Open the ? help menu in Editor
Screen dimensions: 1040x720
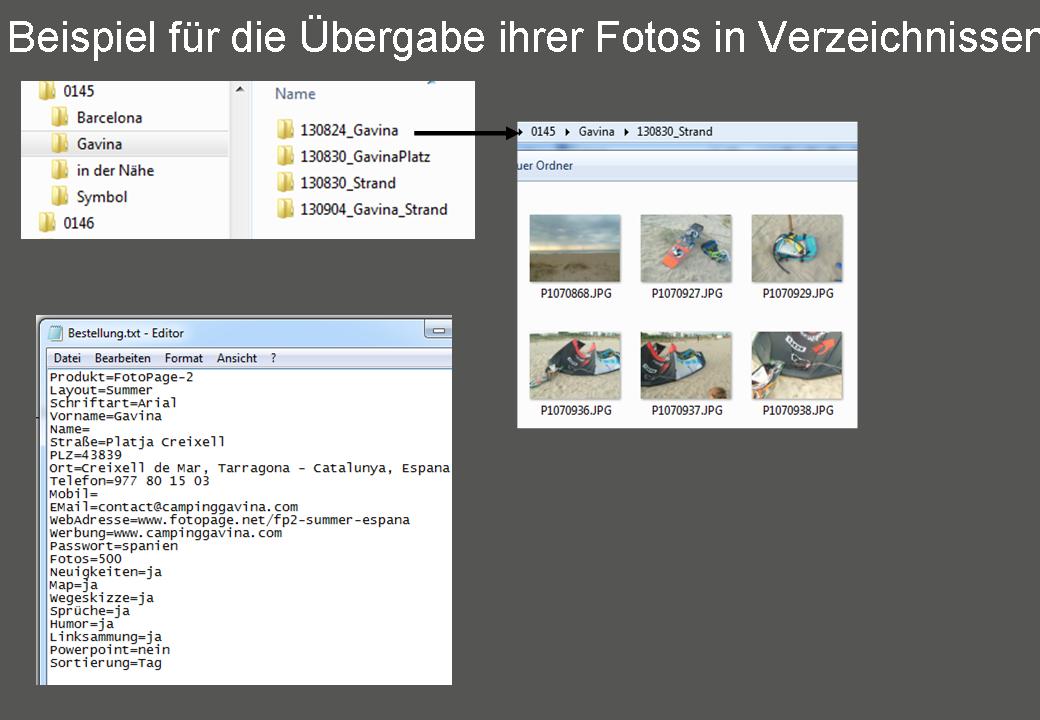coord(273,358)
